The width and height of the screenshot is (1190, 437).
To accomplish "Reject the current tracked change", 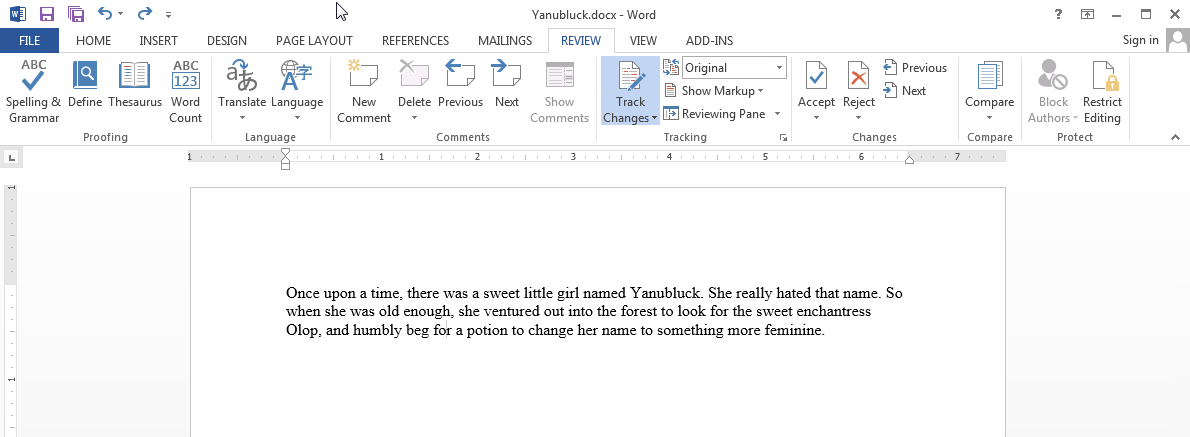I will pos(858,78).
